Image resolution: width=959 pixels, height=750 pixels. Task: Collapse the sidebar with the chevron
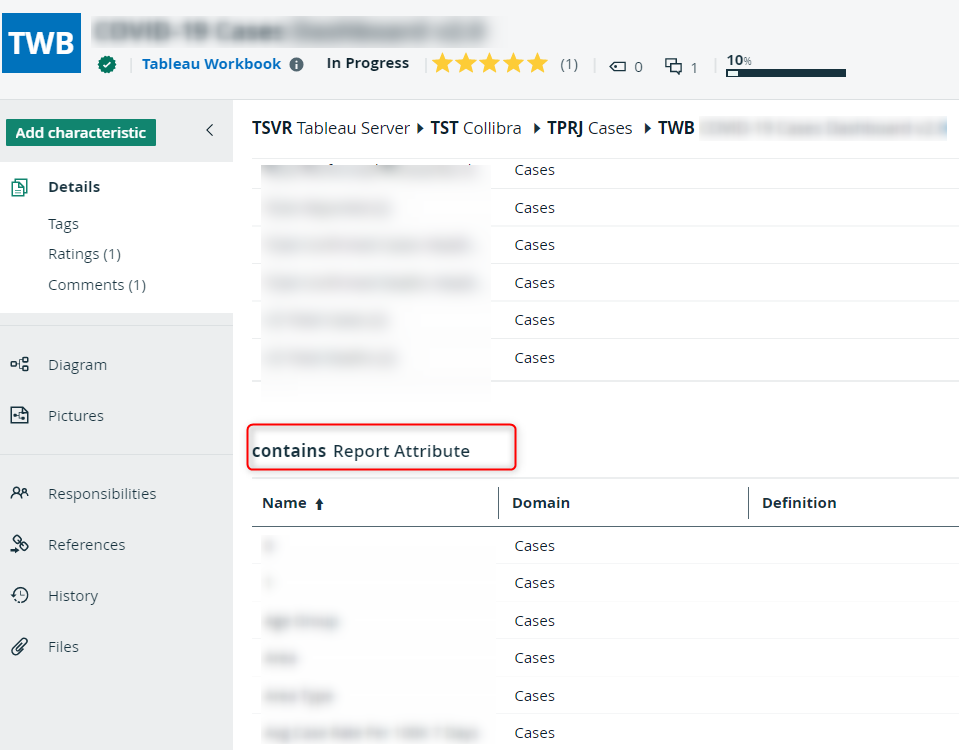210,130
